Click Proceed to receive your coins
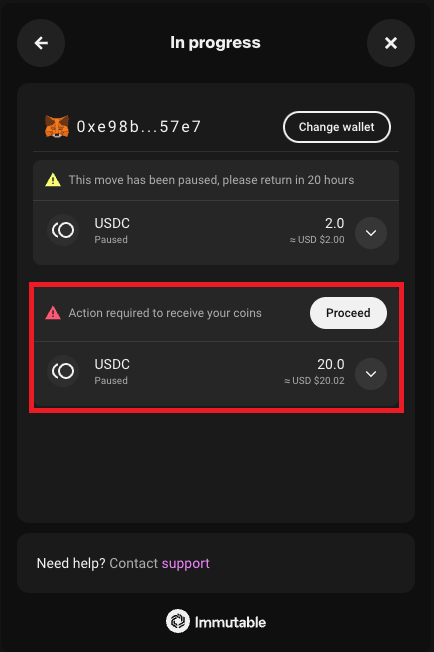 coord(348,313)
